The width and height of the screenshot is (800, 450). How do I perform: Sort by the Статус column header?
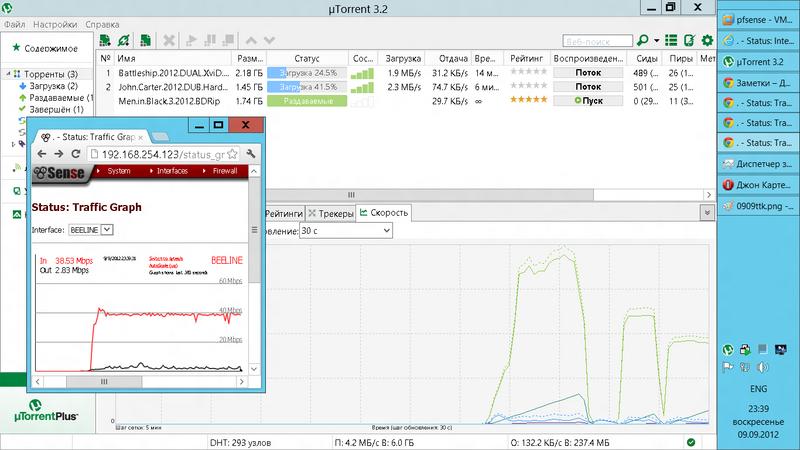pos(307,59)
